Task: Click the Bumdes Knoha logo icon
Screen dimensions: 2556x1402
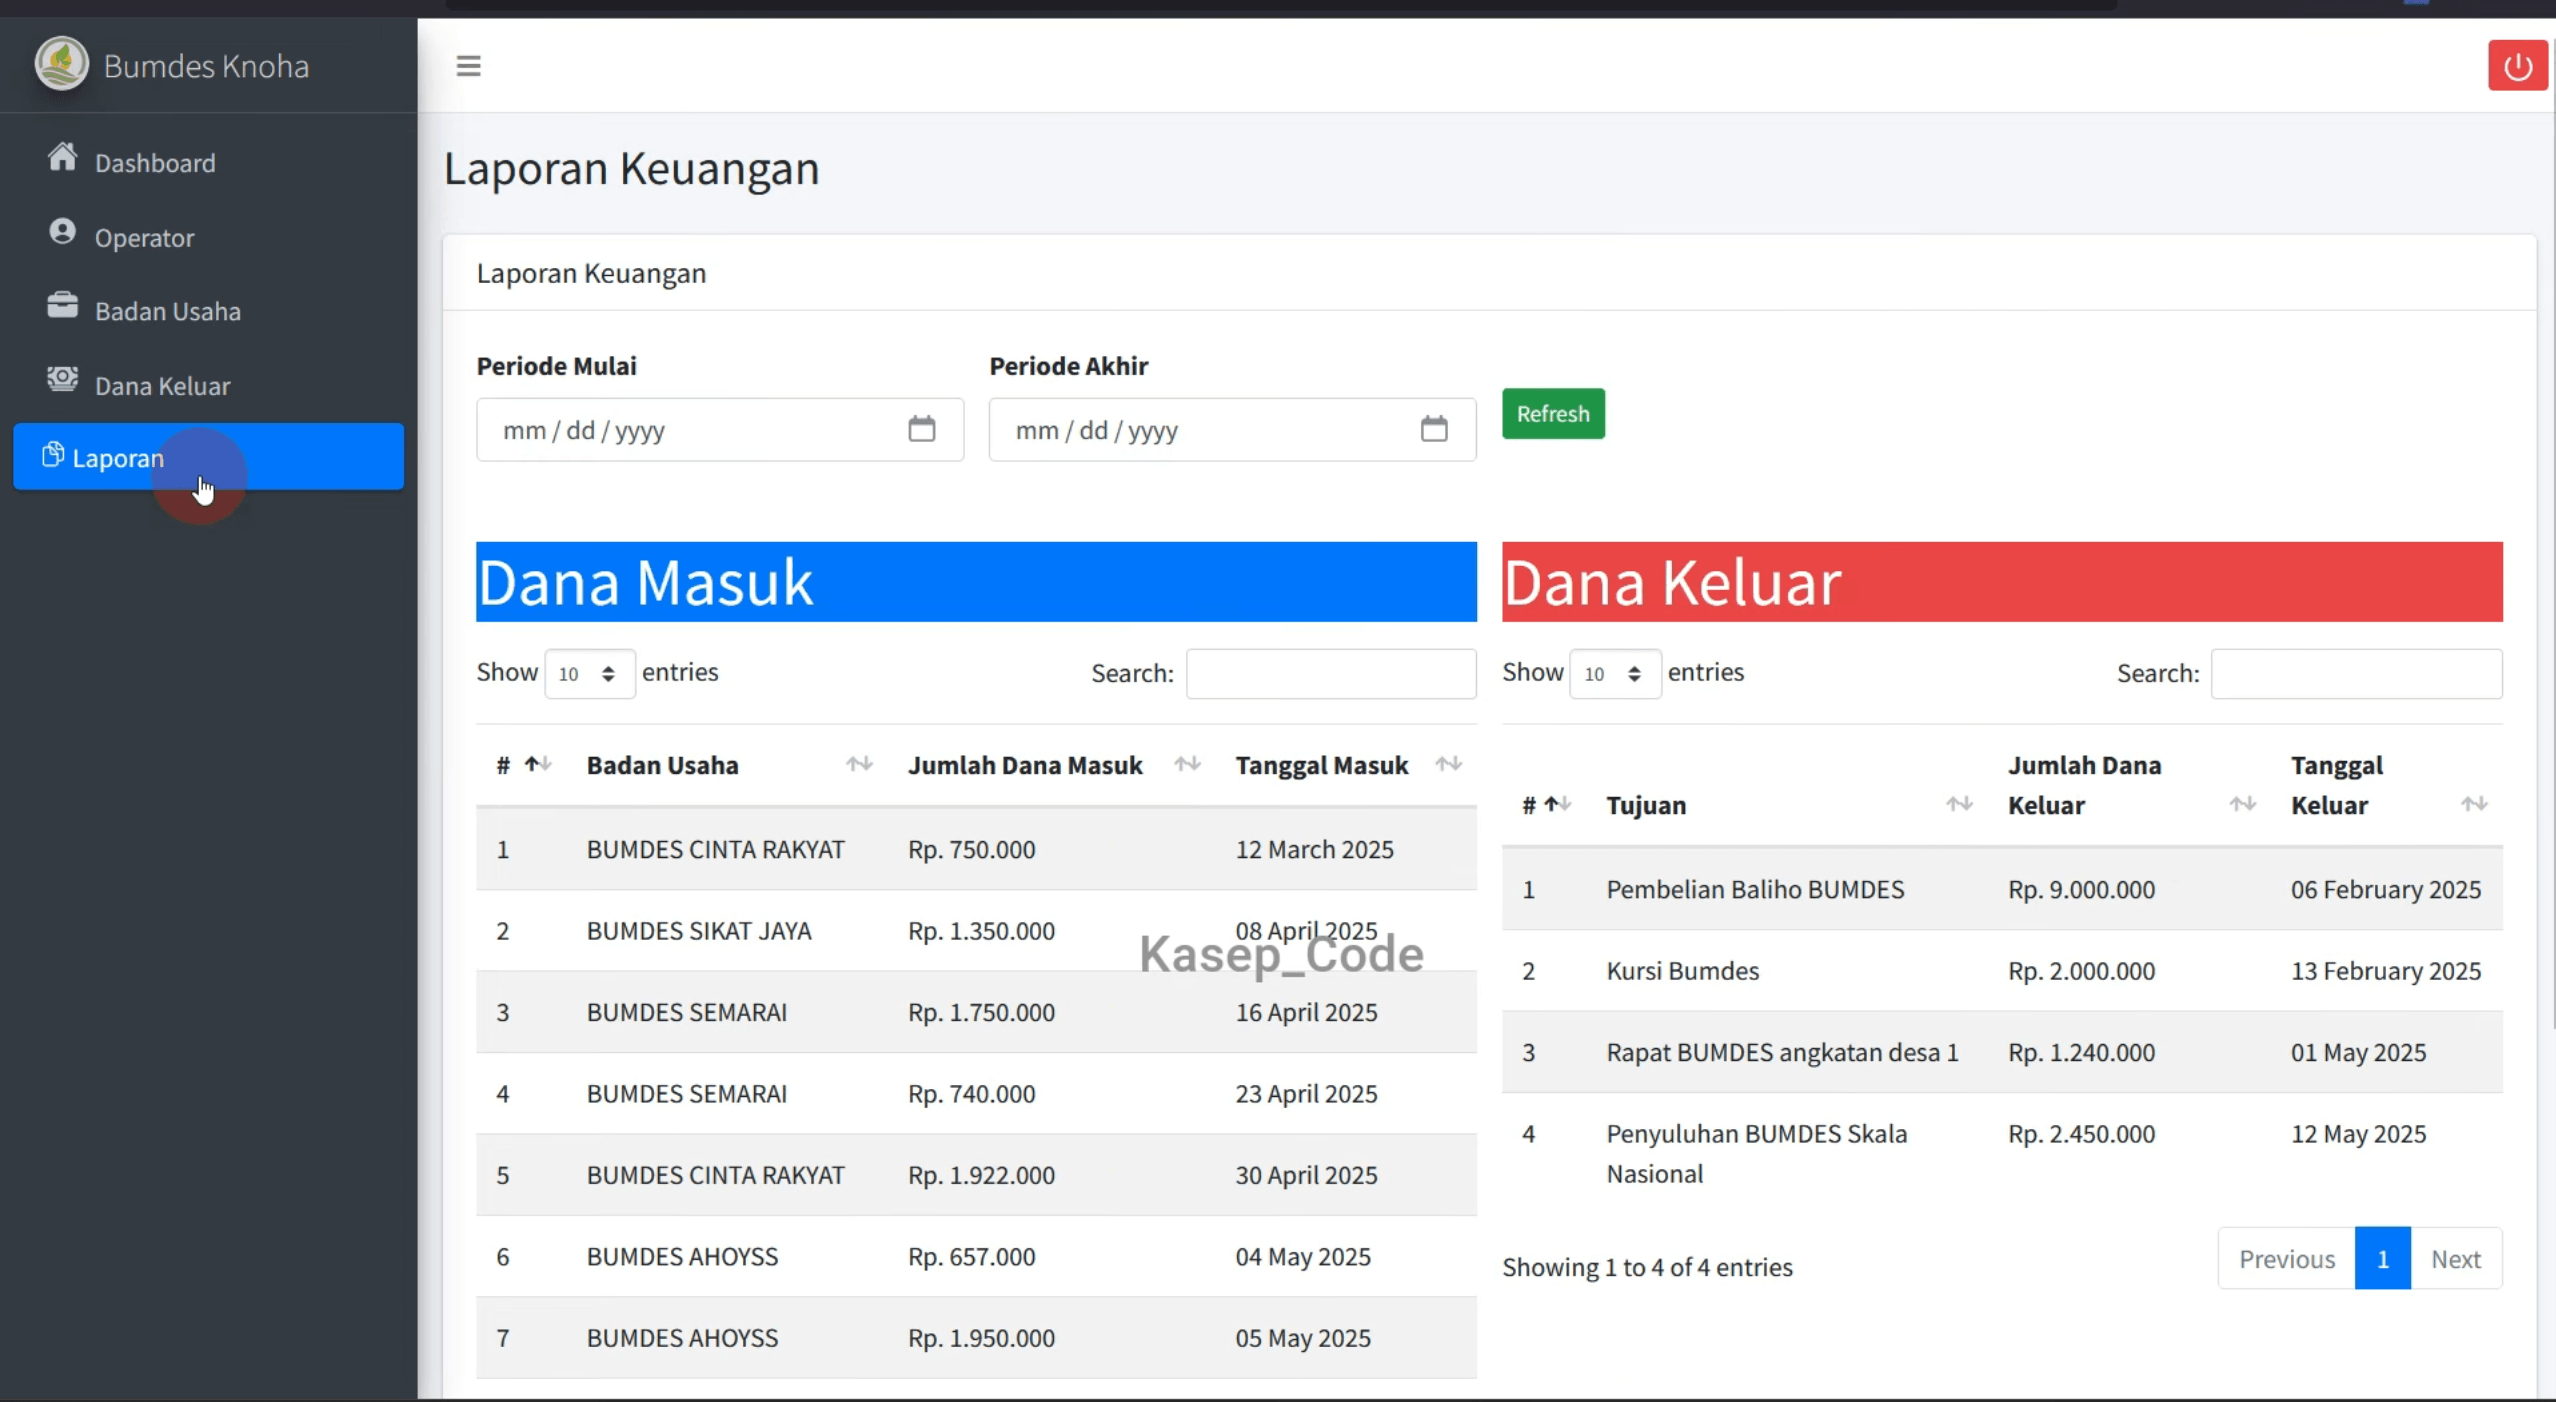Action: point(62,64)
